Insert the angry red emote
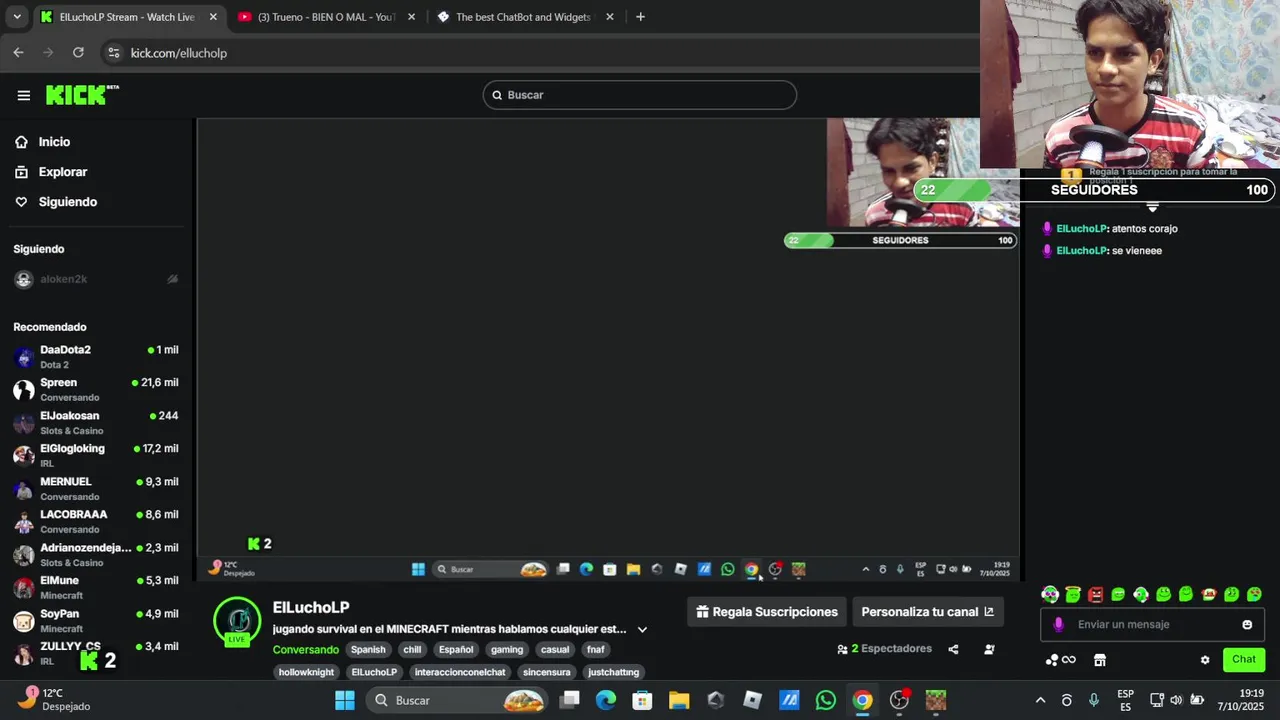 (x=1095, y=594)
